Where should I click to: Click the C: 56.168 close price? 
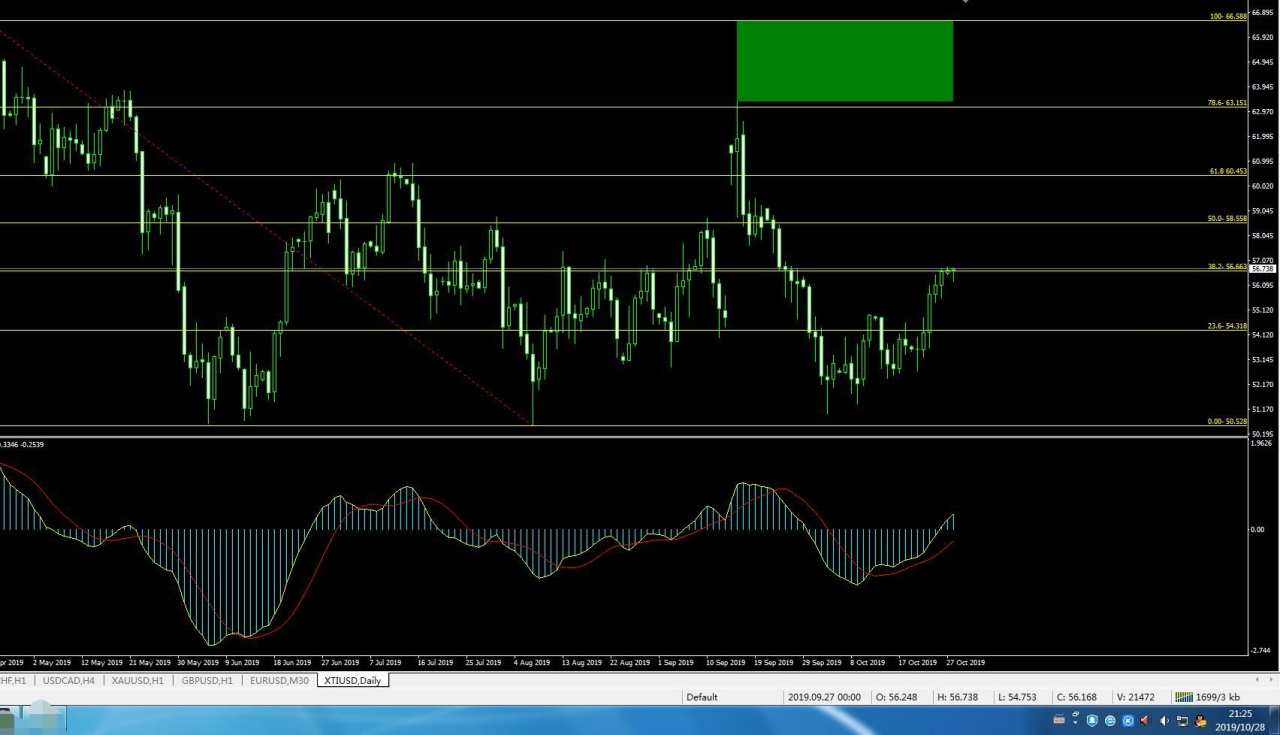pyautogui.click(x=1078, y=697)
